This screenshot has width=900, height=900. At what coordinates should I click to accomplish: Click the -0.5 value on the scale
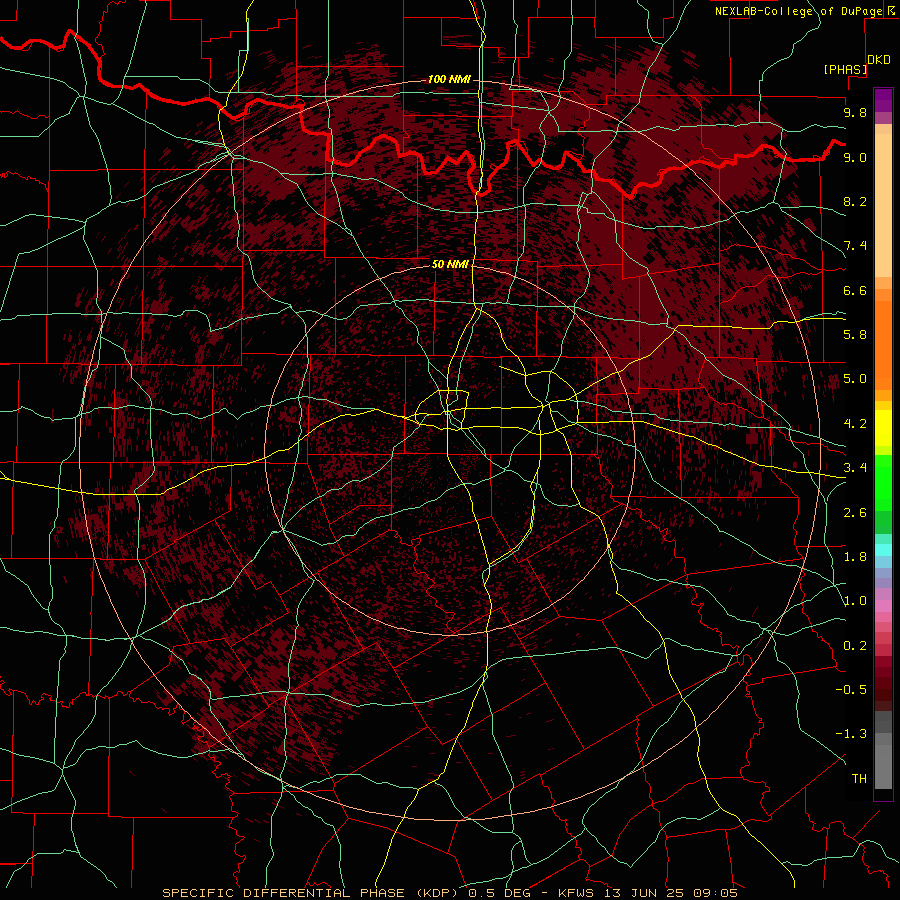tap(851, 690)
